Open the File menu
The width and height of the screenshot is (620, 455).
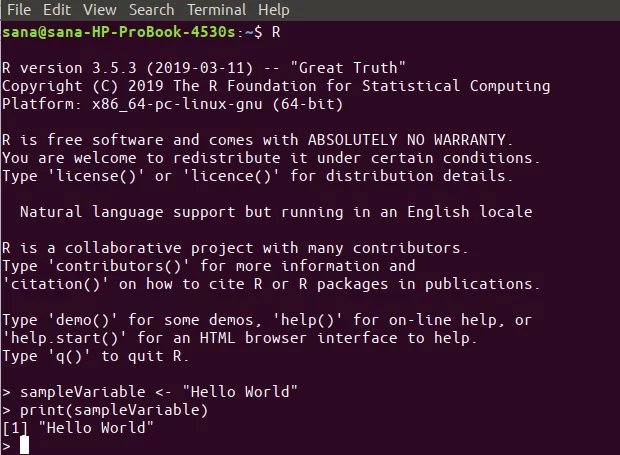19,9
